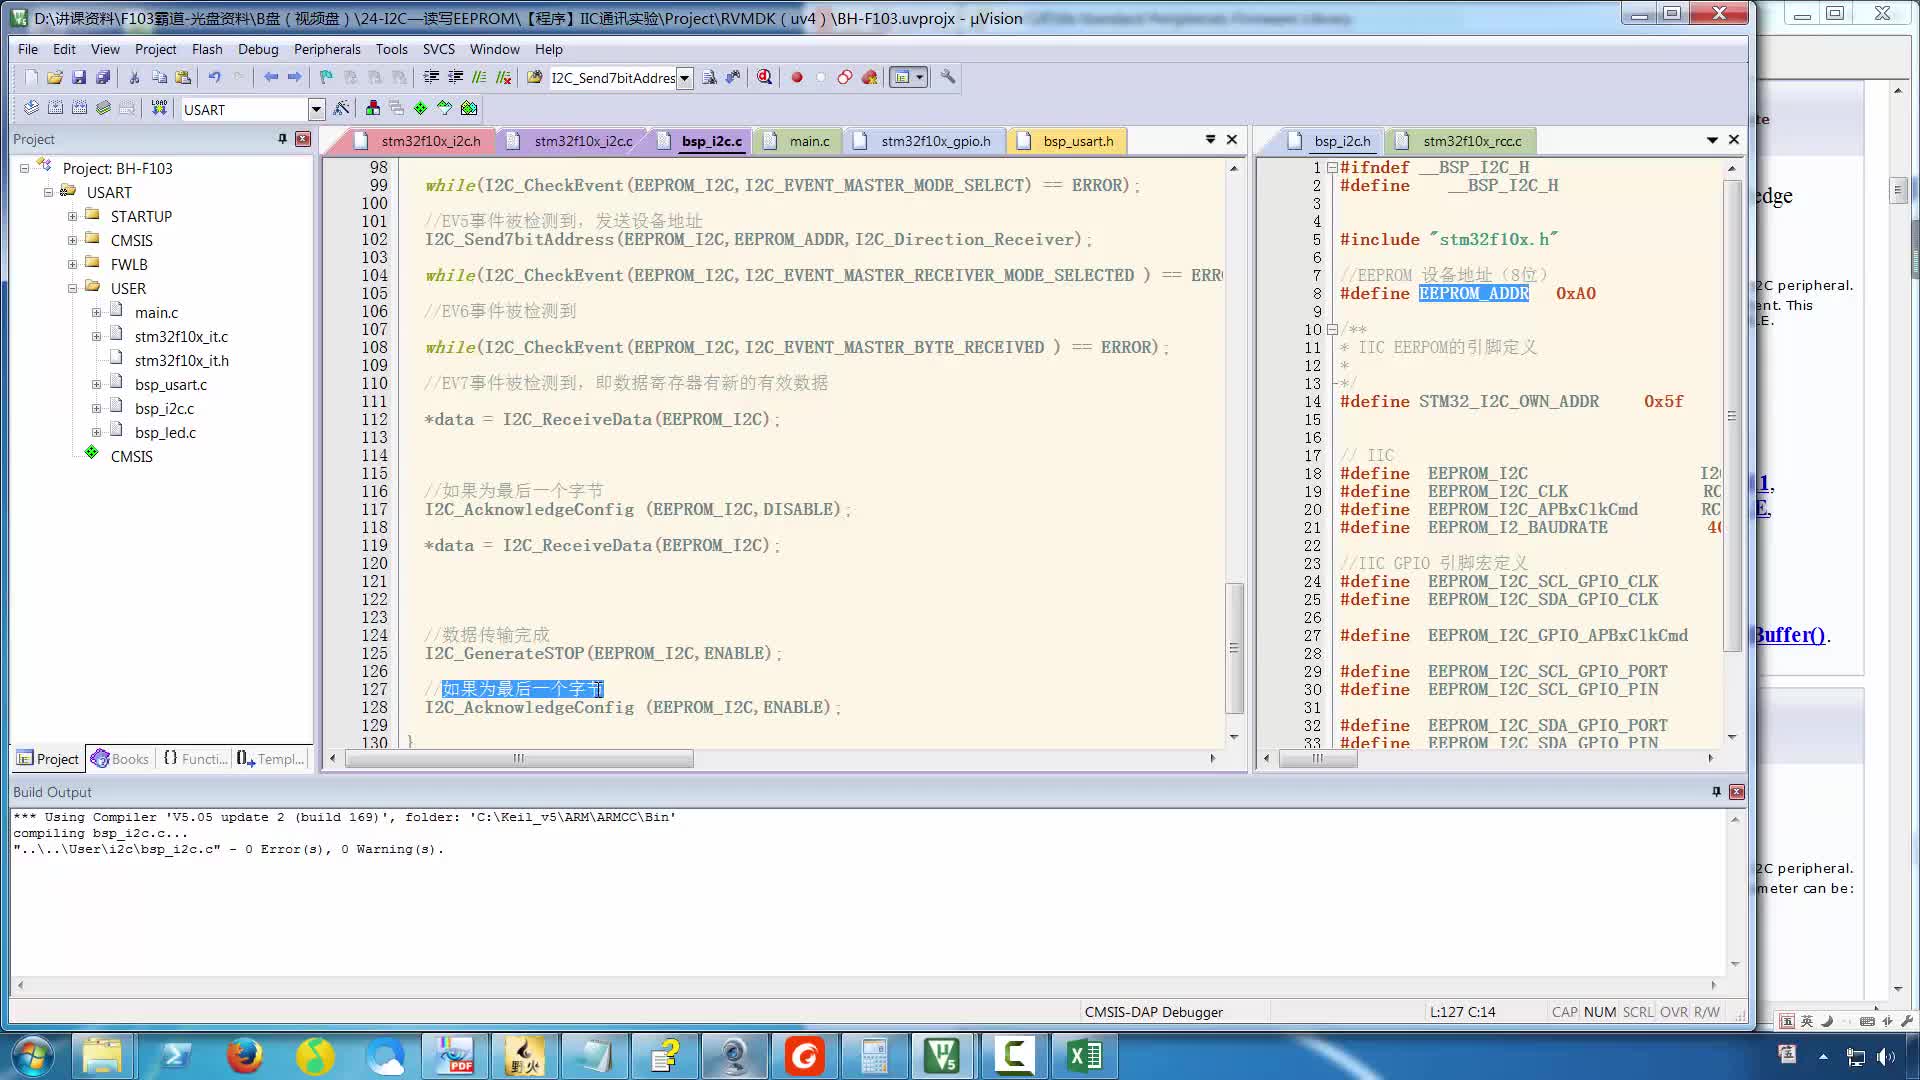Expand the bsp_i2c.c node in the tree
This screenshot has width=1920, height=1080.
click(x=96, y=408)
